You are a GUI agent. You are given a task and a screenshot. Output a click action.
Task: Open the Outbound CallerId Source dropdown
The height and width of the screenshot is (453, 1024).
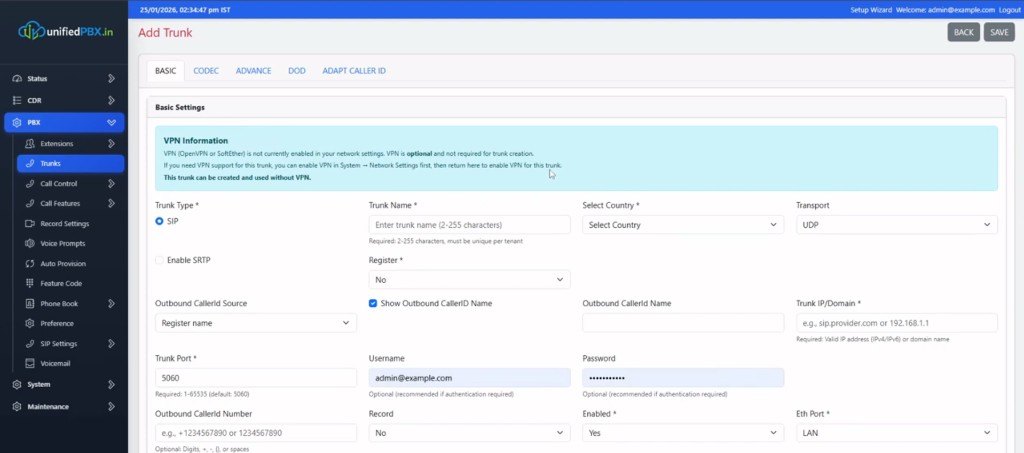[x=256, y=323]
